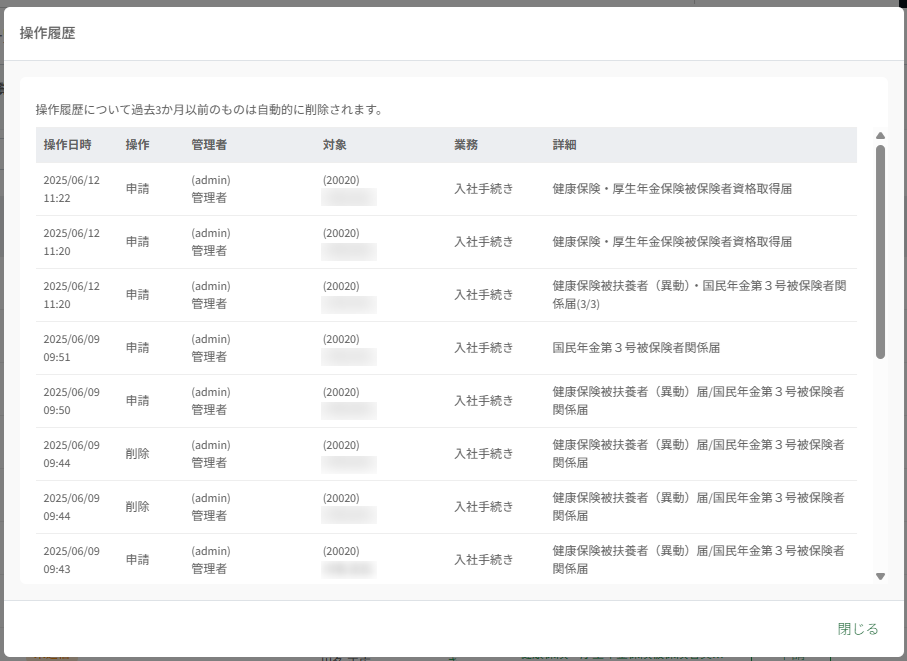The image size is (907, 661).
Task: Select the 2025/06/12 11:22 history row
Action: coord(446,189)
